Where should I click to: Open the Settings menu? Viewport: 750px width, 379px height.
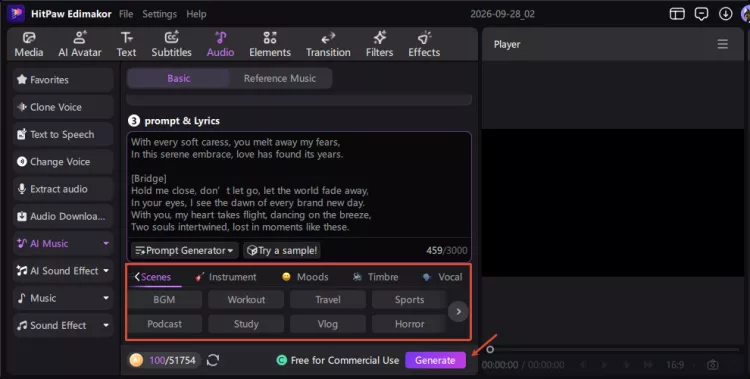(x=159, y=14)
